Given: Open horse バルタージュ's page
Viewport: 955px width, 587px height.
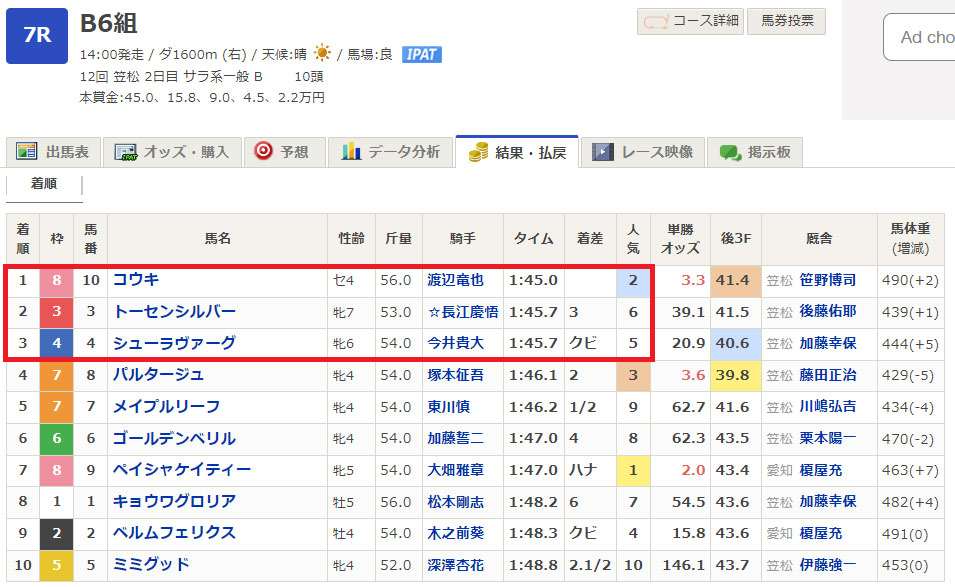Looking at the screenshot, I should tap(158, 375).
